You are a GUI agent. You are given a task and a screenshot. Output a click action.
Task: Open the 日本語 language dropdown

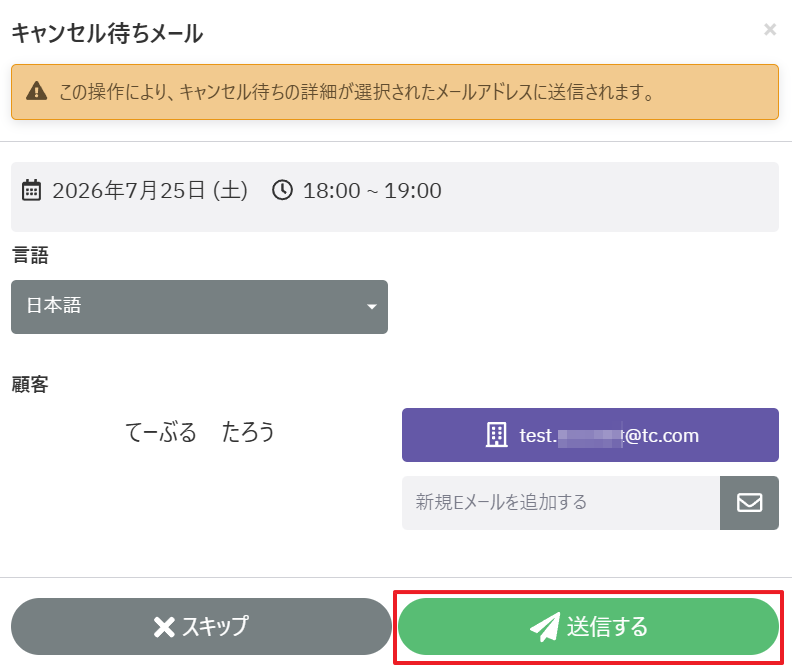click(x=200, y=306)
